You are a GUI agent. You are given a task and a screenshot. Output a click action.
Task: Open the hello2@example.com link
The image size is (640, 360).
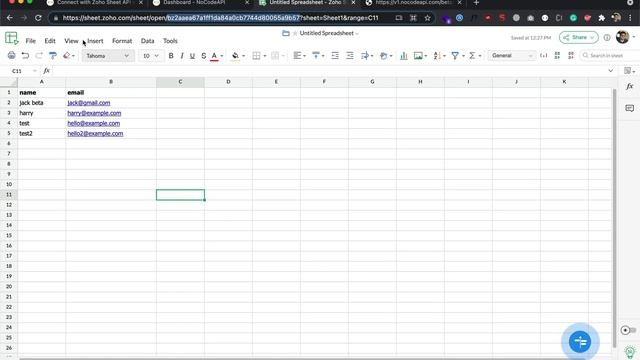pos(95,133)
